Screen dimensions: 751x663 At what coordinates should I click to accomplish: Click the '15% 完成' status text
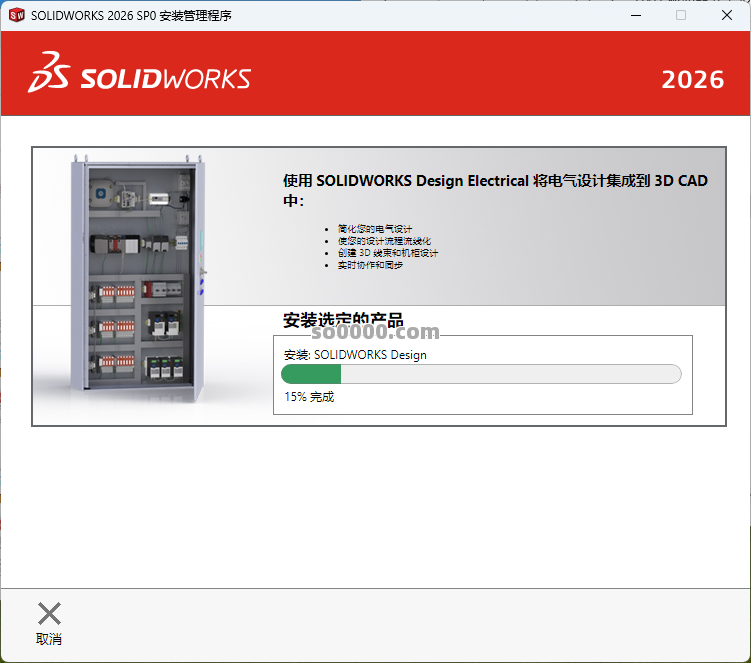(x=309, y=397)
